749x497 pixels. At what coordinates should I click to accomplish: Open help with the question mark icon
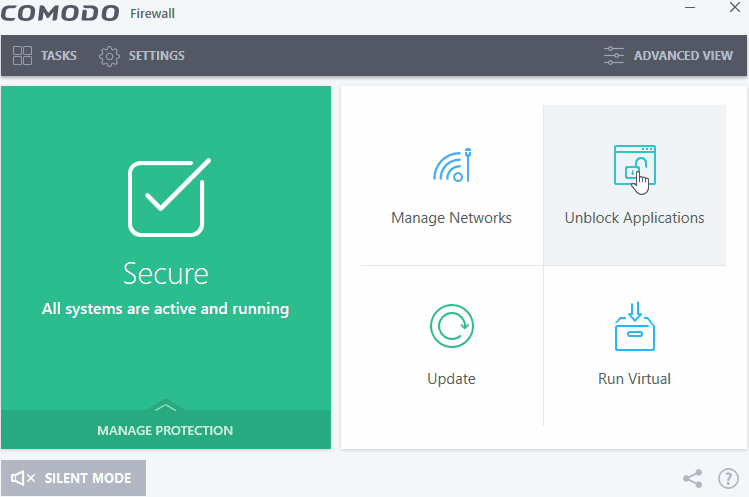728,479
